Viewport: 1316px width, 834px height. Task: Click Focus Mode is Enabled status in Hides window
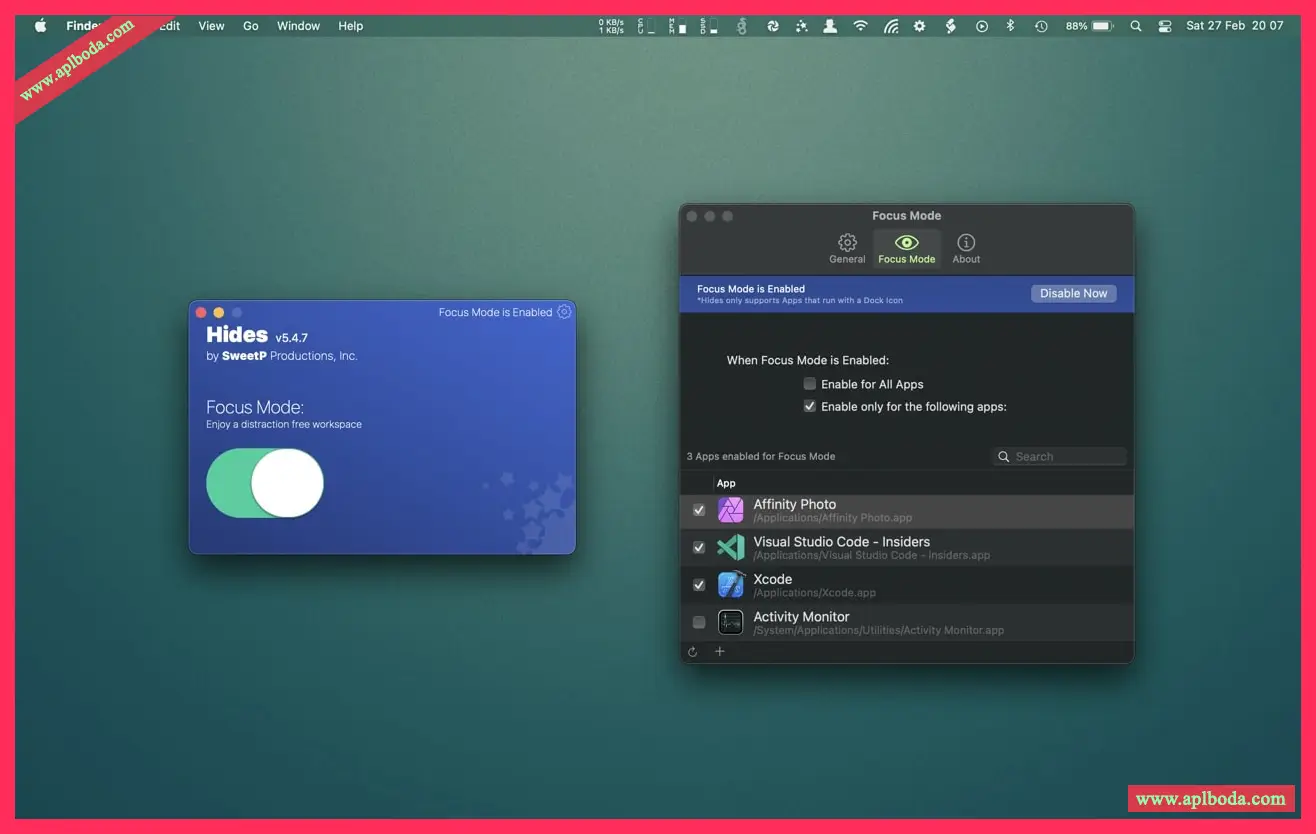[x=495, y=312]
